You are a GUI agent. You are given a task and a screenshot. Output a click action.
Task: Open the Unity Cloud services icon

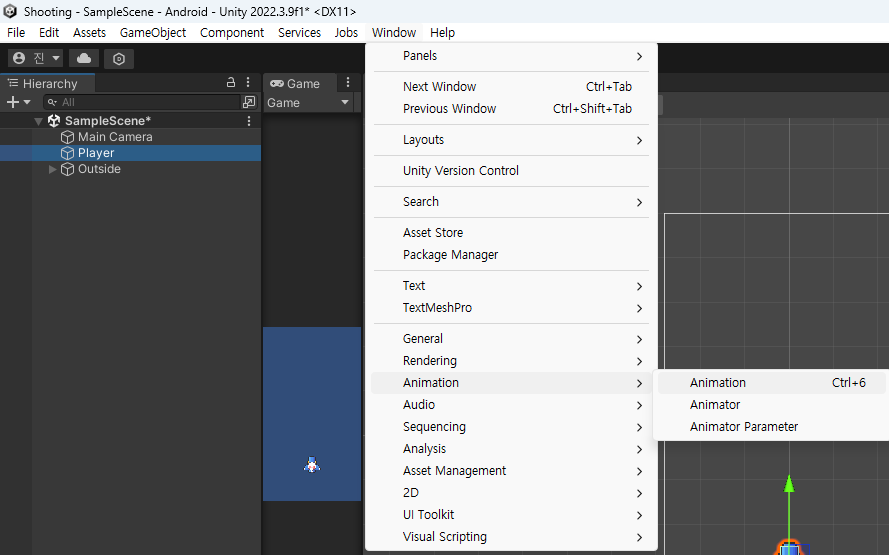[84, 58]
